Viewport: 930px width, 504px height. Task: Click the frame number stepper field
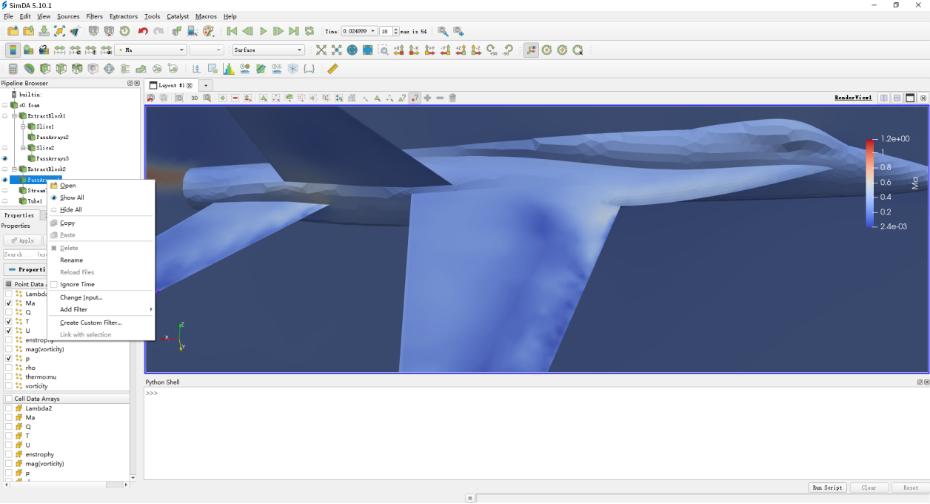point(388,31)
